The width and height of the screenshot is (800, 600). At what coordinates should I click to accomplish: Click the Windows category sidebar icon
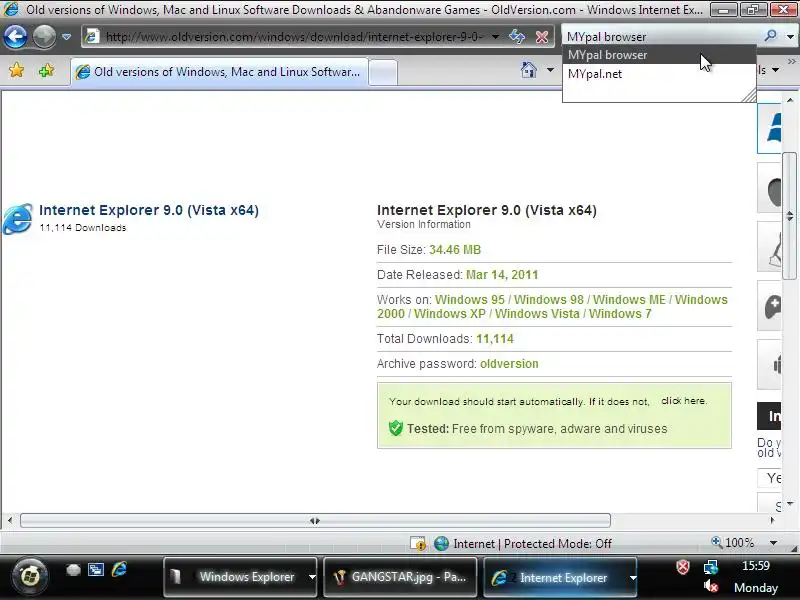[x=771, y=128]
